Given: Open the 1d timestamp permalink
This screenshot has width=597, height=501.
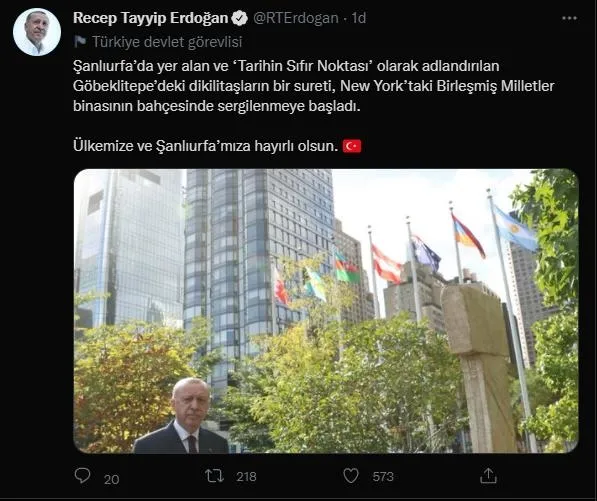Looking at the screenshot, I should [359, 18].
